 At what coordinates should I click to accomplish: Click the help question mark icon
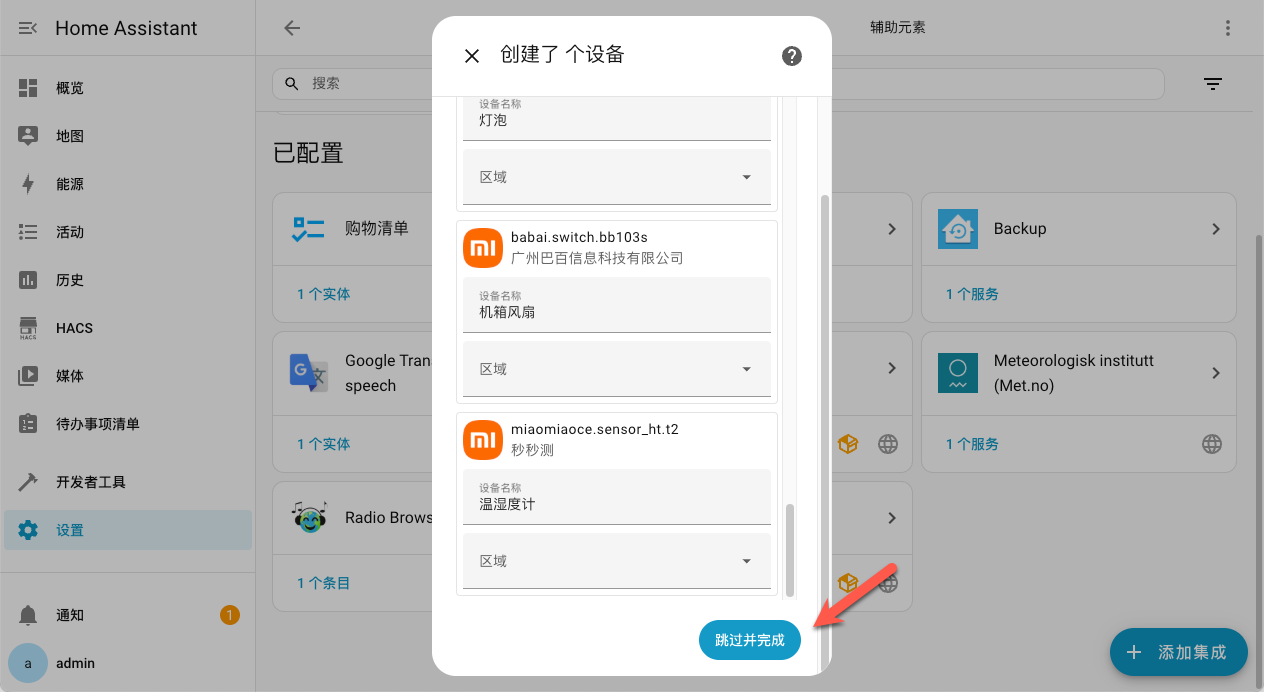(791, 56)
